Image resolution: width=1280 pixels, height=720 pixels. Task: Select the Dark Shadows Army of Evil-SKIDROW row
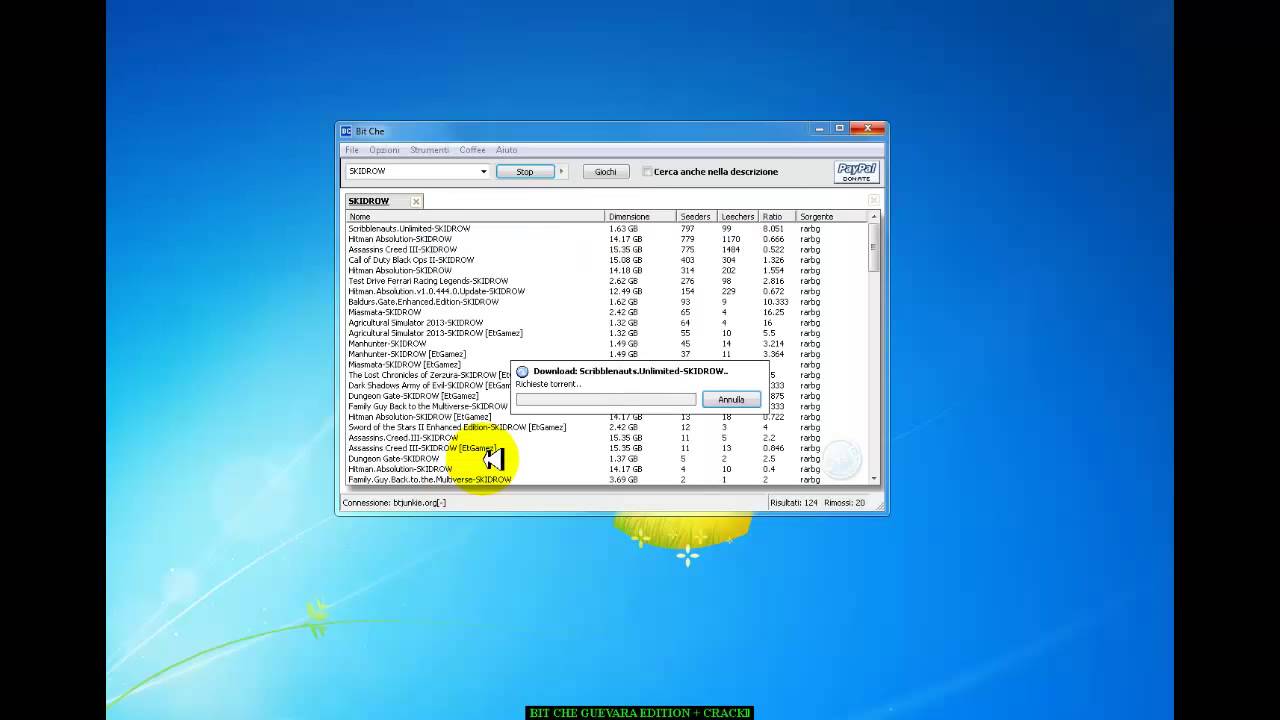pyautogui.click(x=428, y=385)
